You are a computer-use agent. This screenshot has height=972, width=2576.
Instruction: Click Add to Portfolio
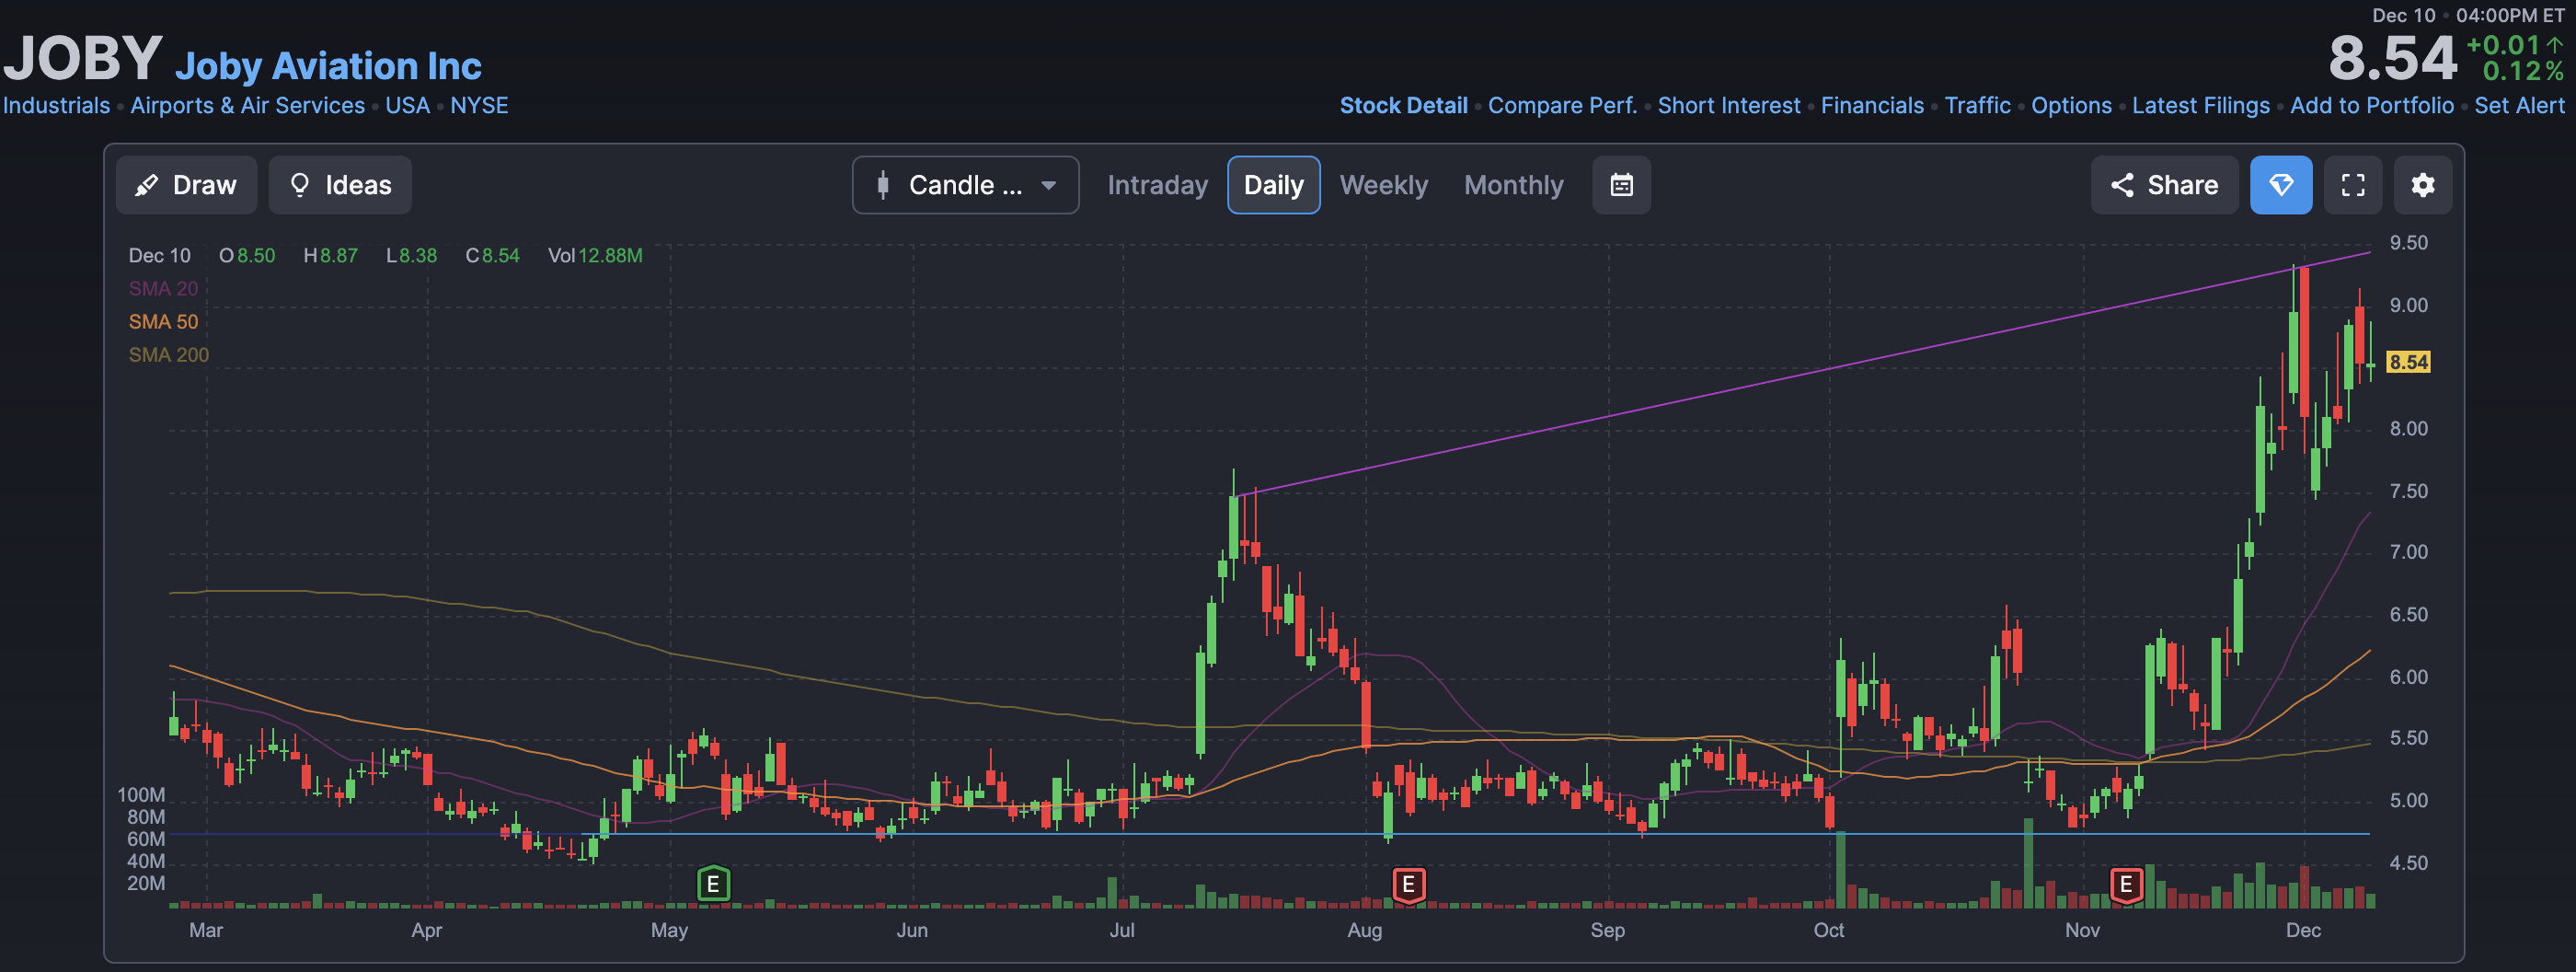2371,105
